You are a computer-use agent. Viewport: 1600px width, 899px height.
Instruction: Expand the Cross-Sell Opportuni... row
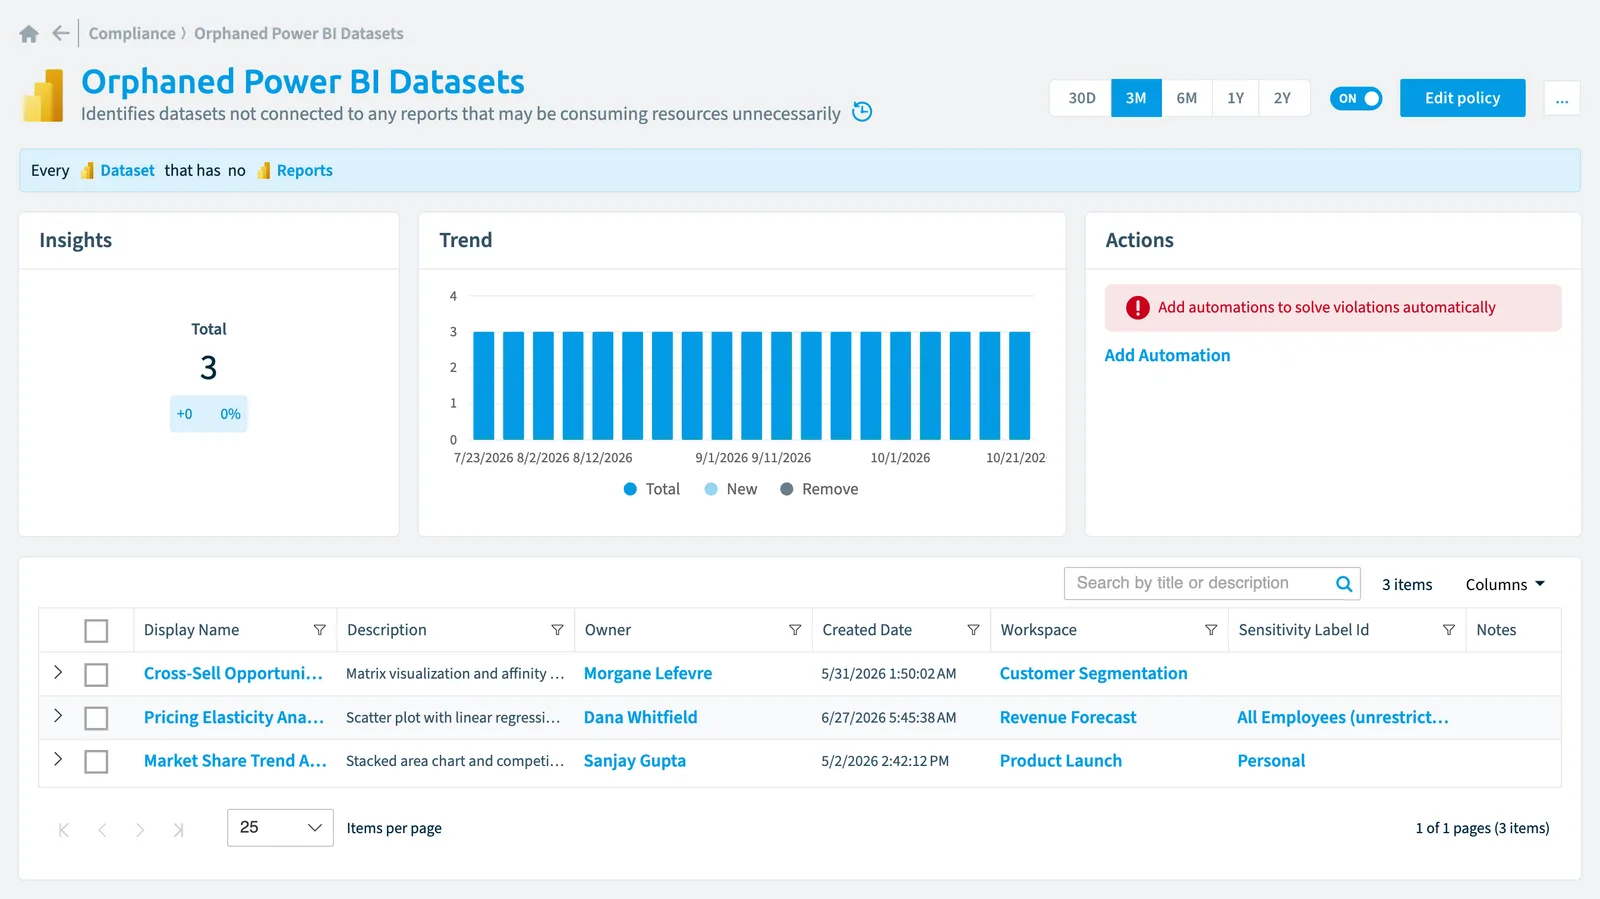tap(58, 673)
